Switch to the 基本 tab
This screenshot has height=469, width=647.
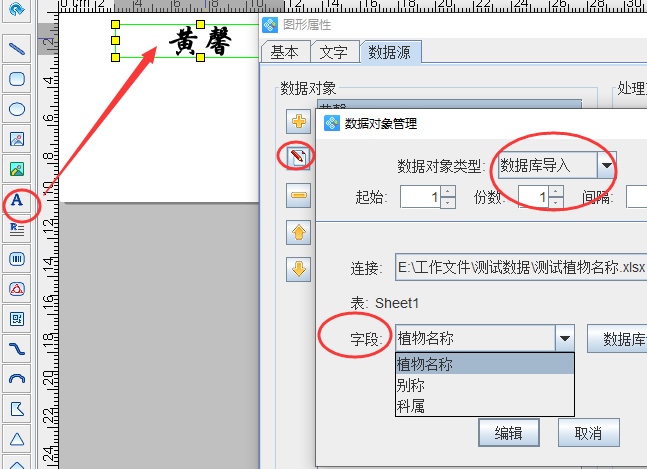(285, 52)
